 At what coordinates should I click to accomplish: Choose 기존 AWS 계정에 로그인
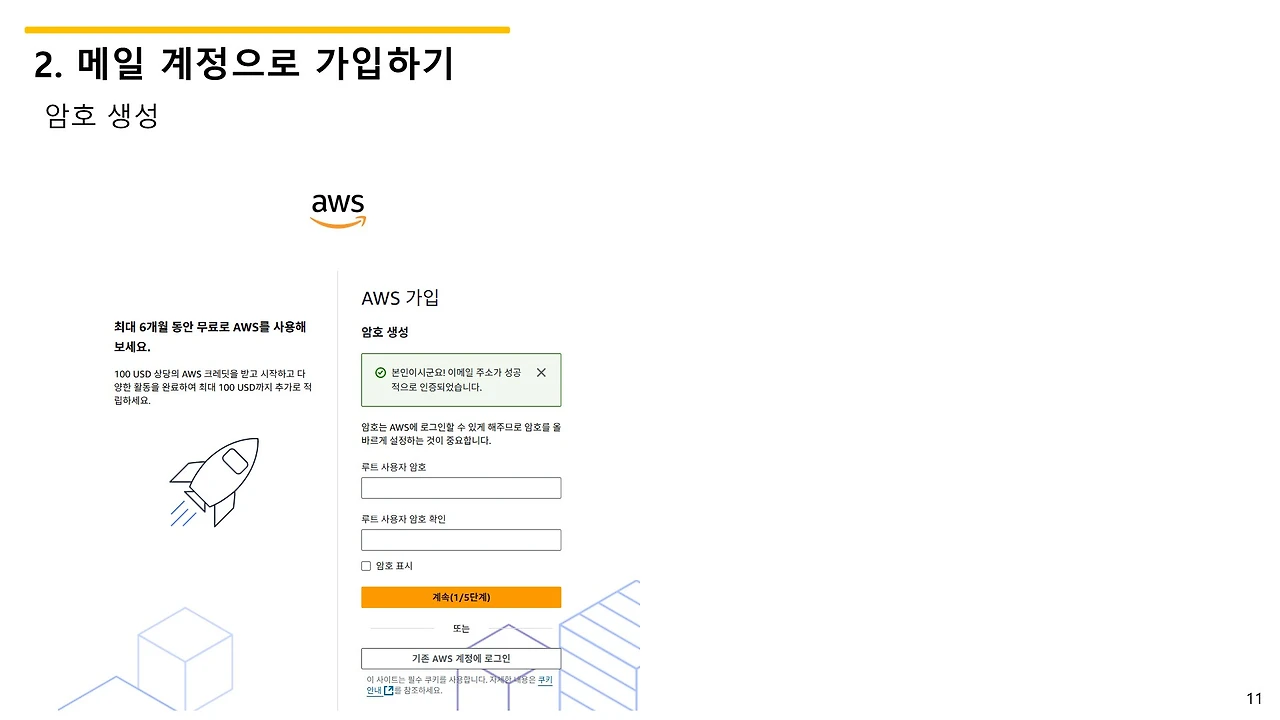pos(461,658)
